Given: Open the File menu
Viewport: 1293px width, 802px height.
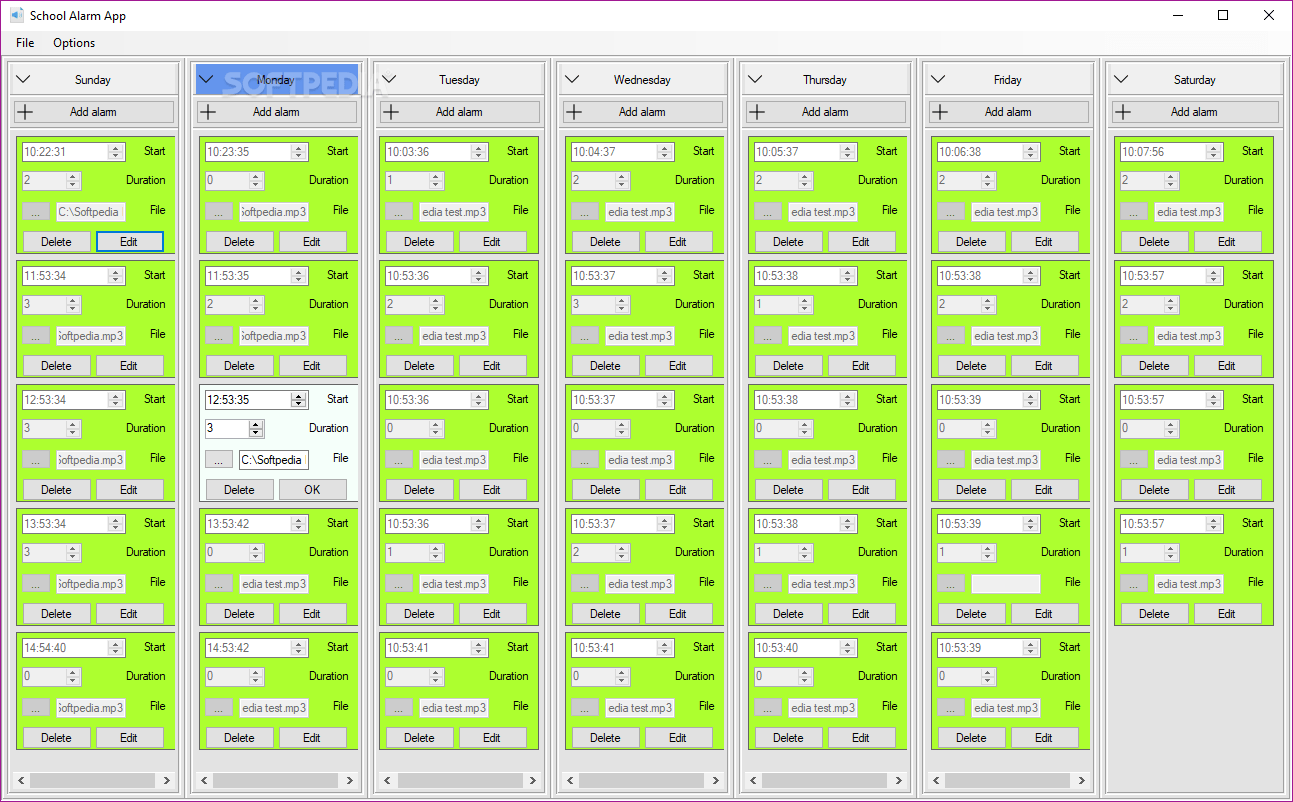Looking at the screenshot, I should pos(24,43).
